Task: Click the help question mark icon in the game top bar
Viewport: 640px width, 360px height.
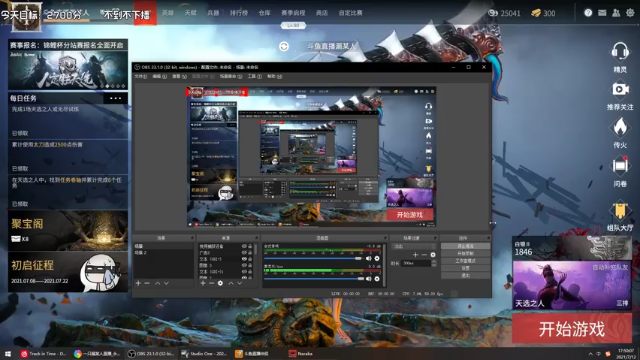Action: click(588, 13)
